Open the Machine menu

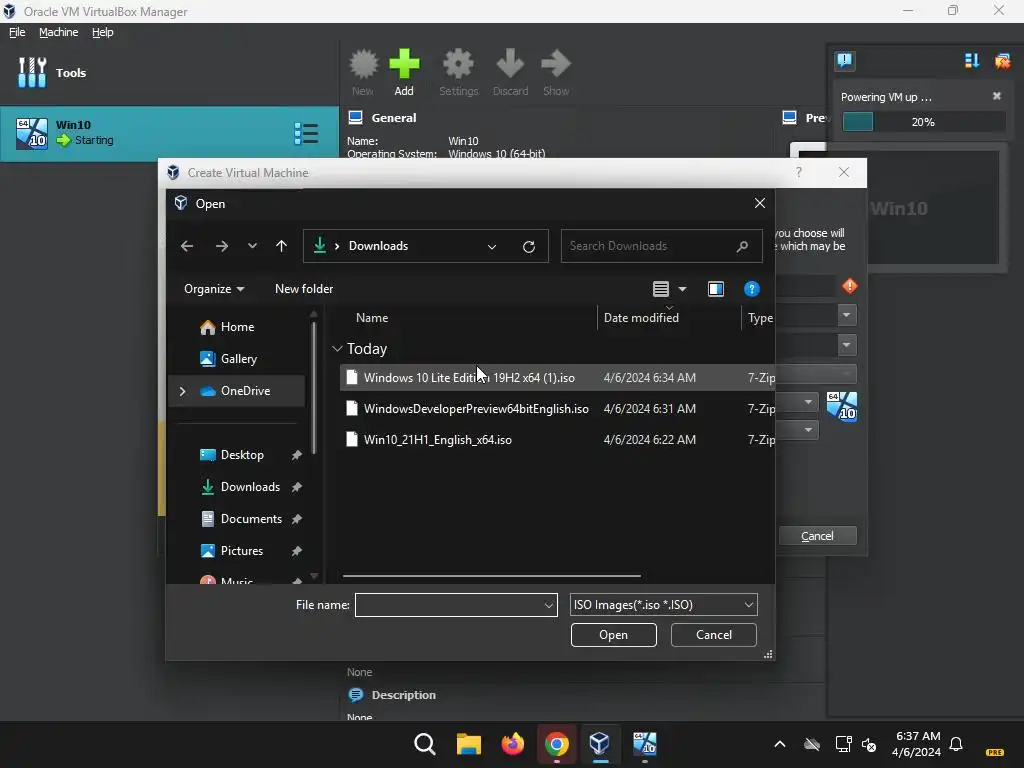click(58, 32)
